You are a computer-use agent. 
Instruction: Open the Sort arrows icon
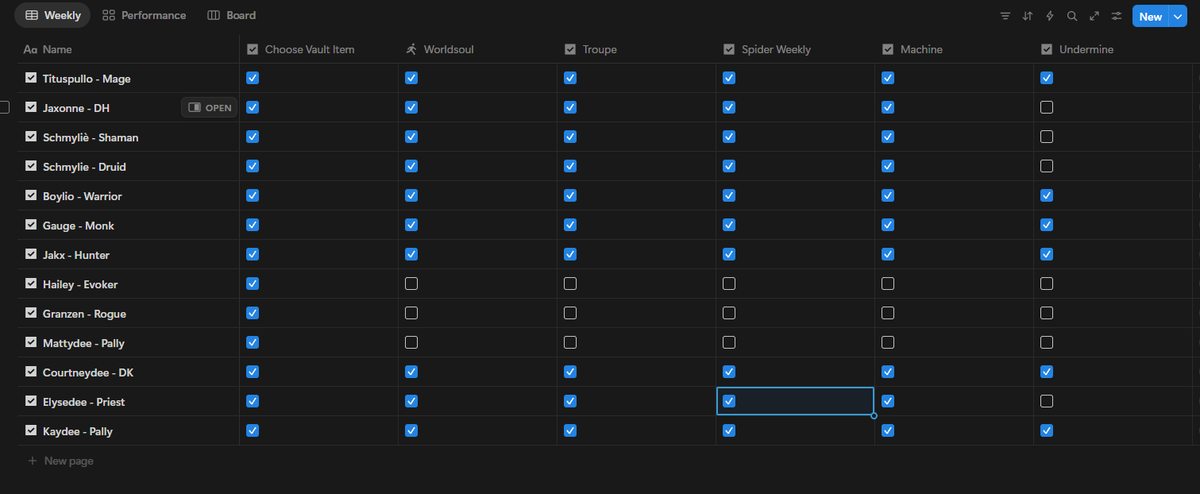[1028, 16]
